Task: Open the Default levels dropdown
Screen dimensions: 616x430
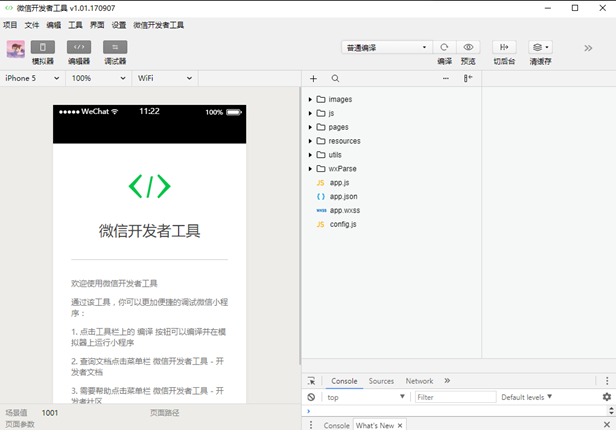Action: pos(526,397)
